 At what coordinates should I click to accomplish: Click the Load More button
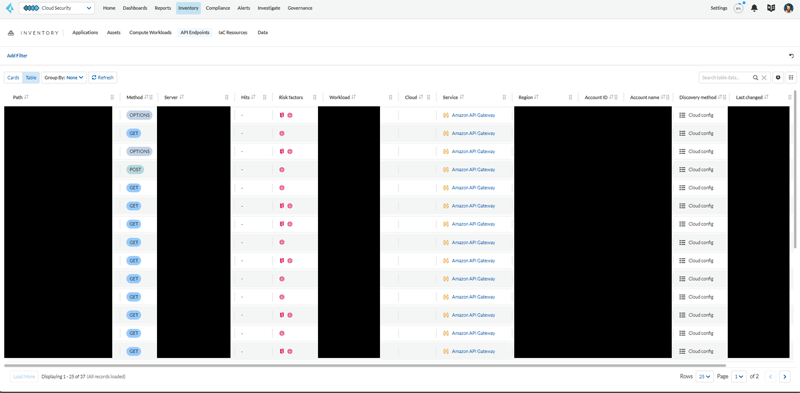pos(24,377)
